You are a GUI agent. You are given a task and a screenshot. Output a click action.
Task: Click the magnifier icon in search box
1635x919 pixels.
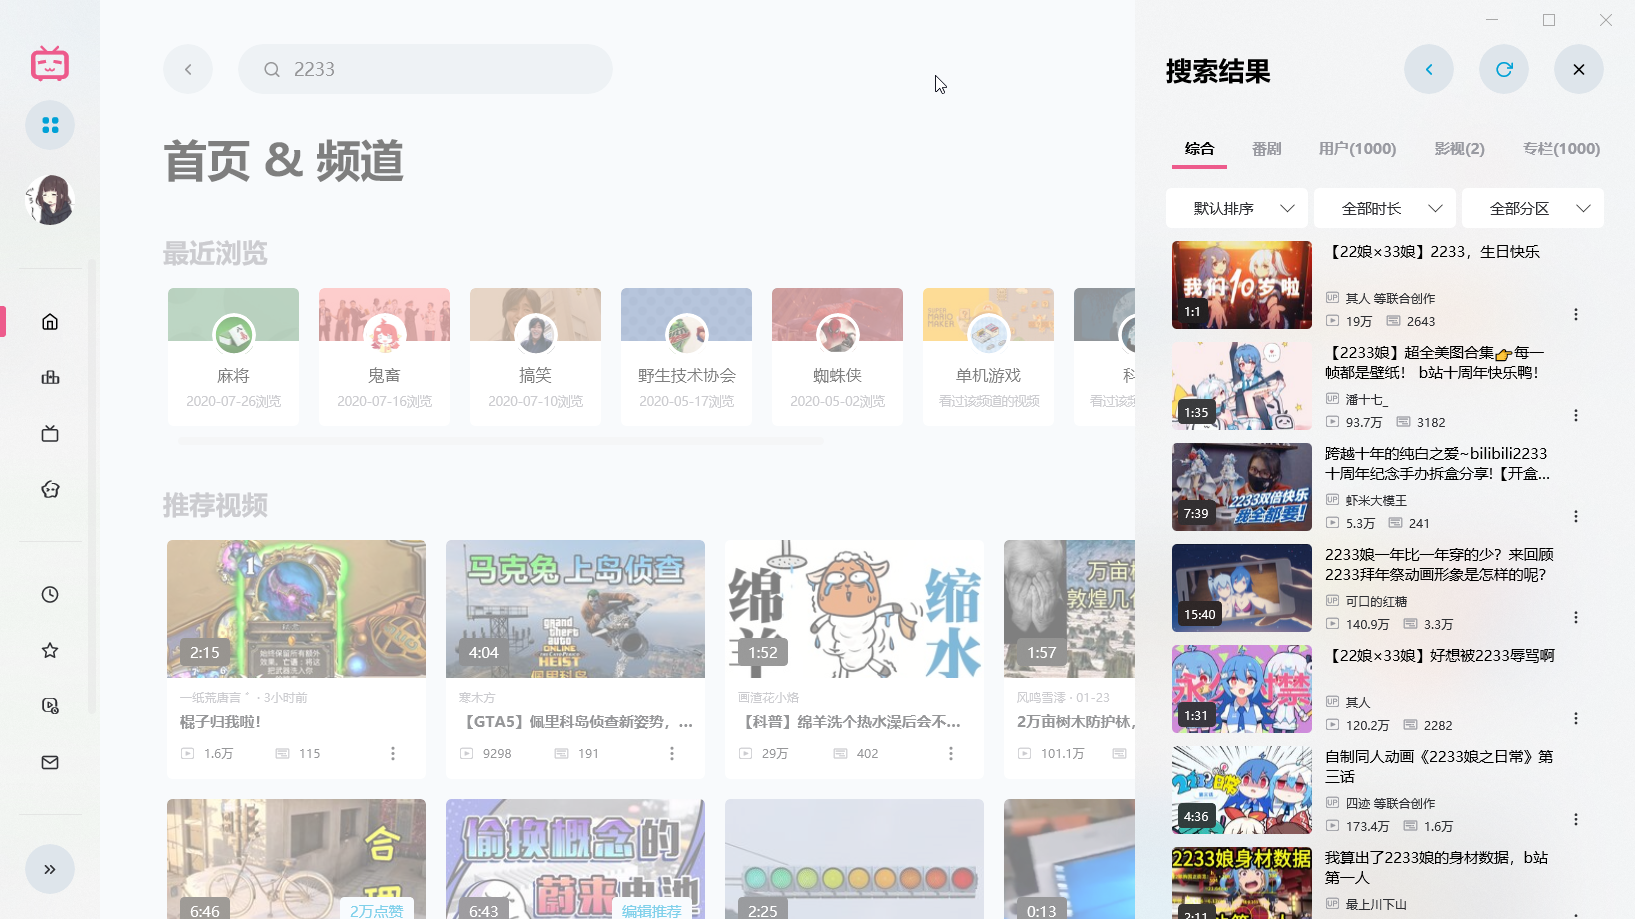pyautogui.click(x=272, y=69)
